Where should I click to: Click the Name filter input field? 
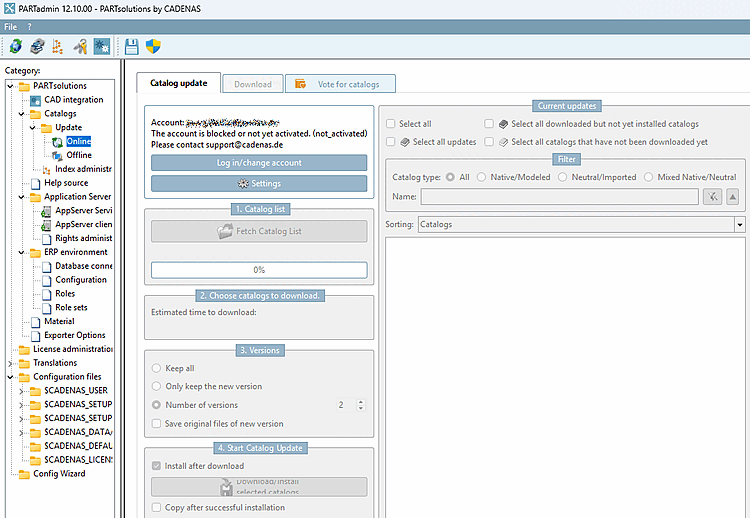[560, 197]
